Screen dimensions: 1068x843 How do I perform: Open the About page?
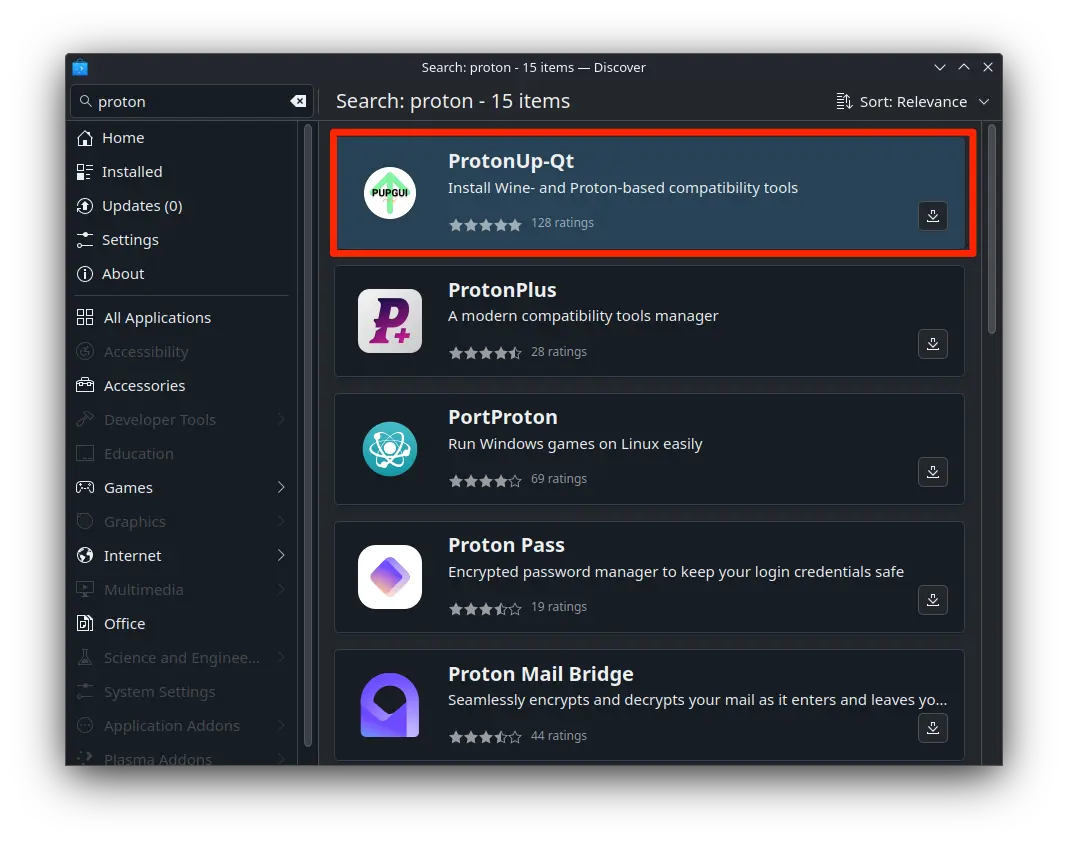pyautogui.click(x=182, y=274)
